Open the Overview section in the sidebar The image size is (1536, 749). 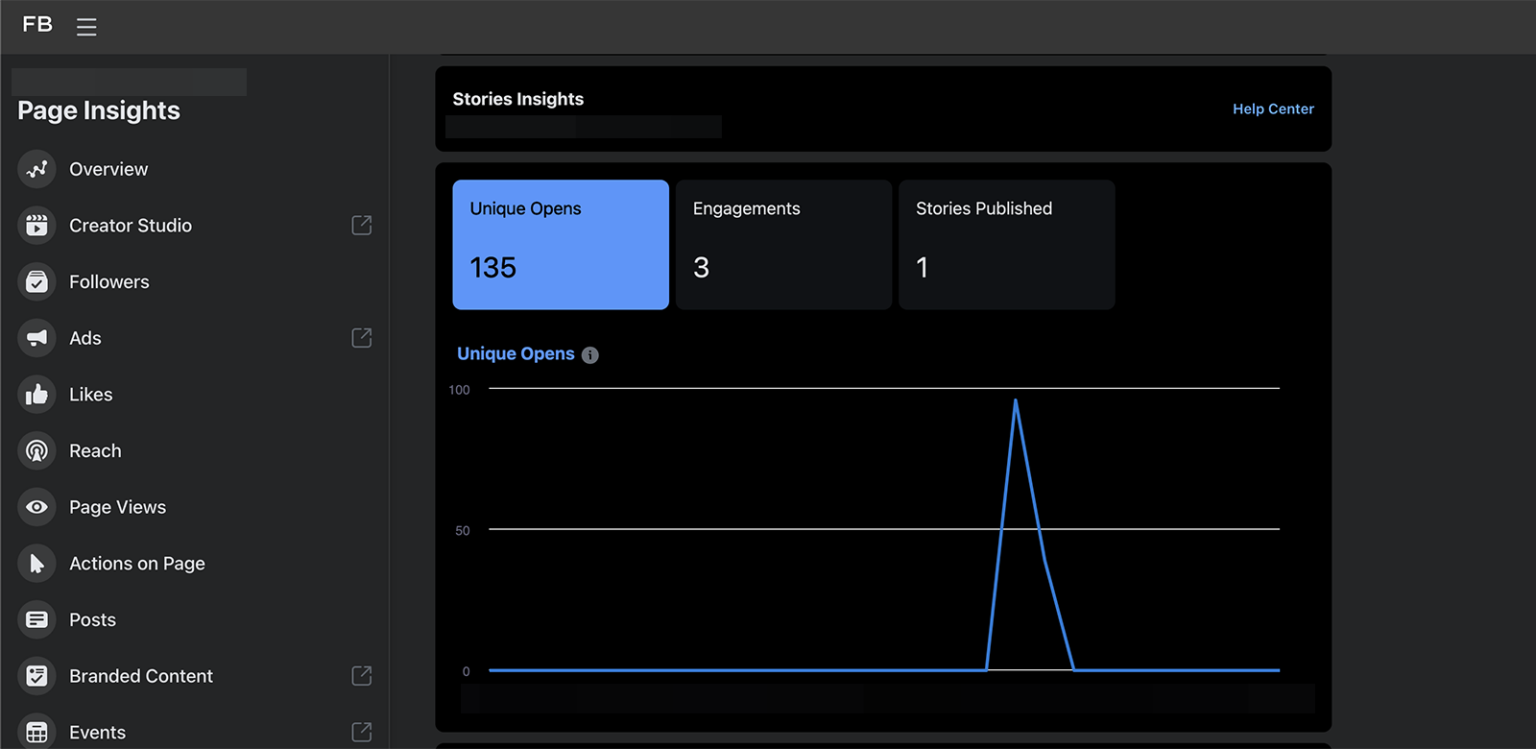[x=36, y=169]
